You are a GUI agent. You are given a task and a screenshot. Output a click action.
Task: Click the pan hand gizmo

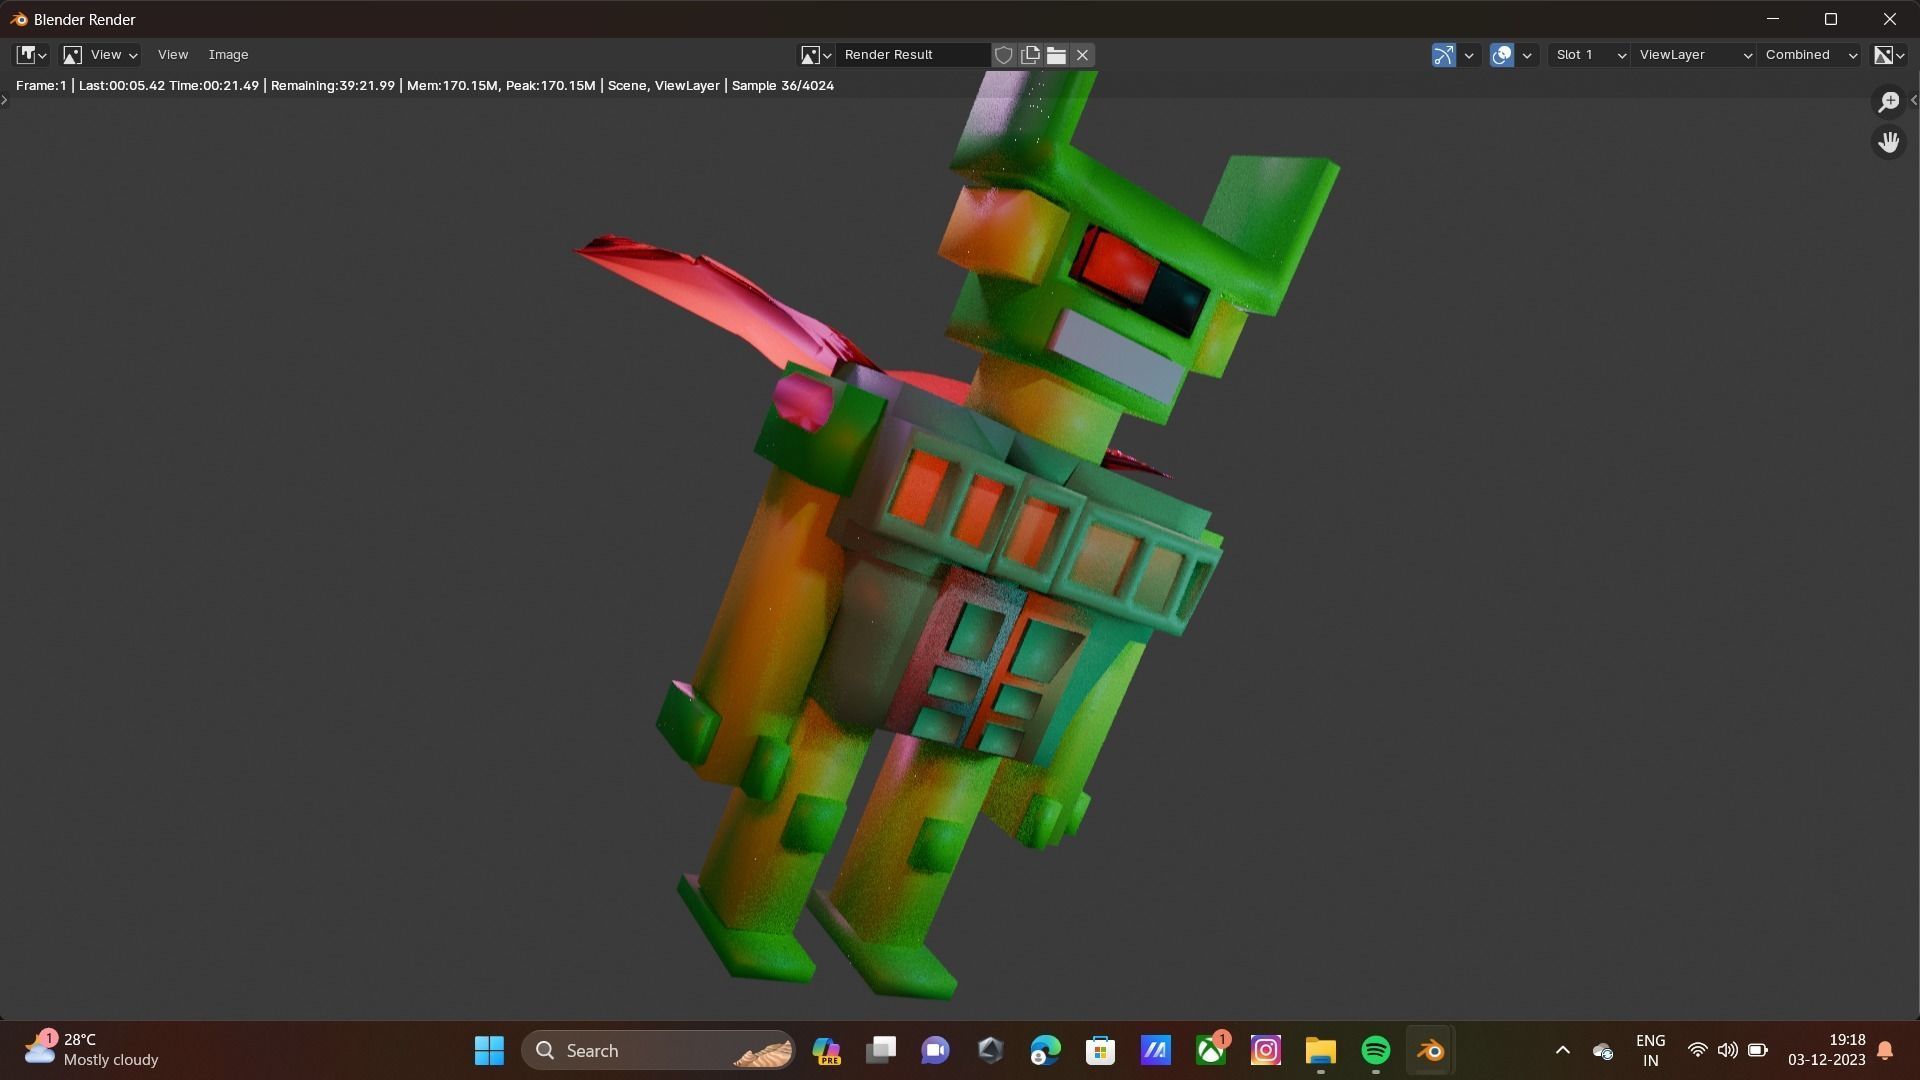click(1888, 142)
